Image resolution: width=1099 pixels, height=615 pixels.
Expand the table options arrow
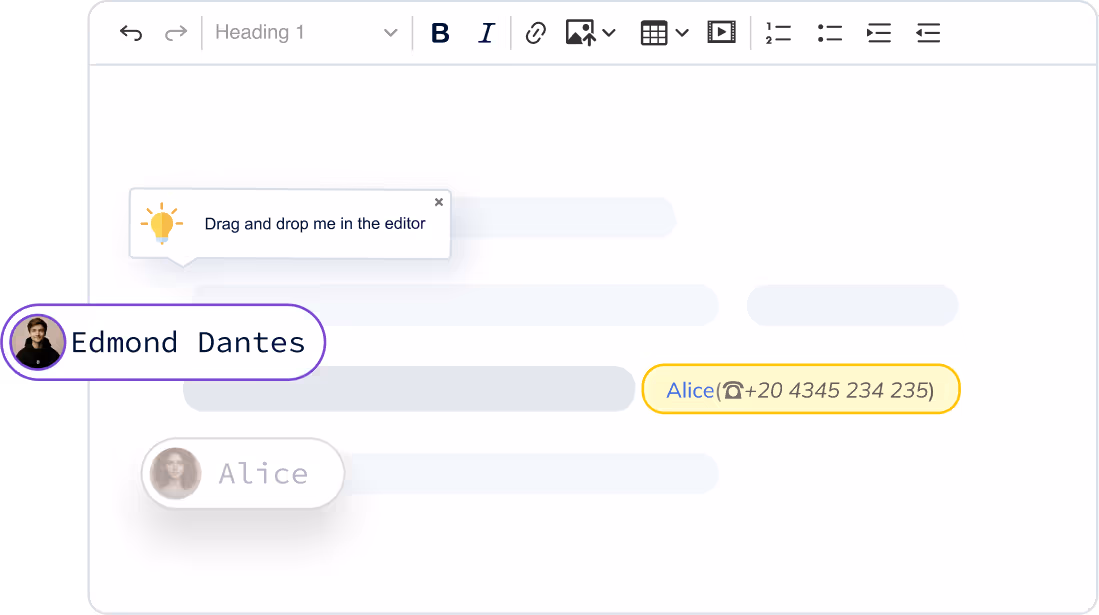pyautogui.click(x=682, y=33)
